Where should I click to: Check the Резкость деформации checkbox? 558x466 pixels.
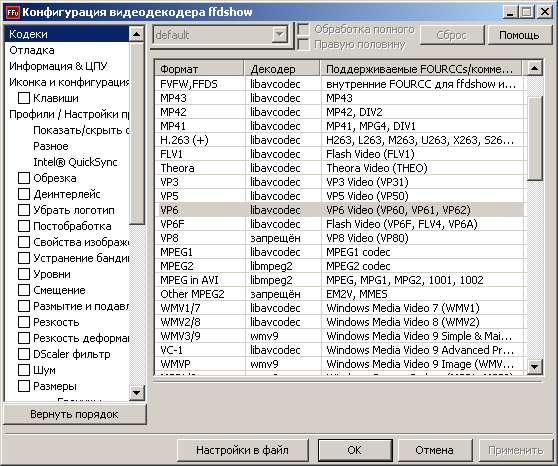[x=24, y=338]
